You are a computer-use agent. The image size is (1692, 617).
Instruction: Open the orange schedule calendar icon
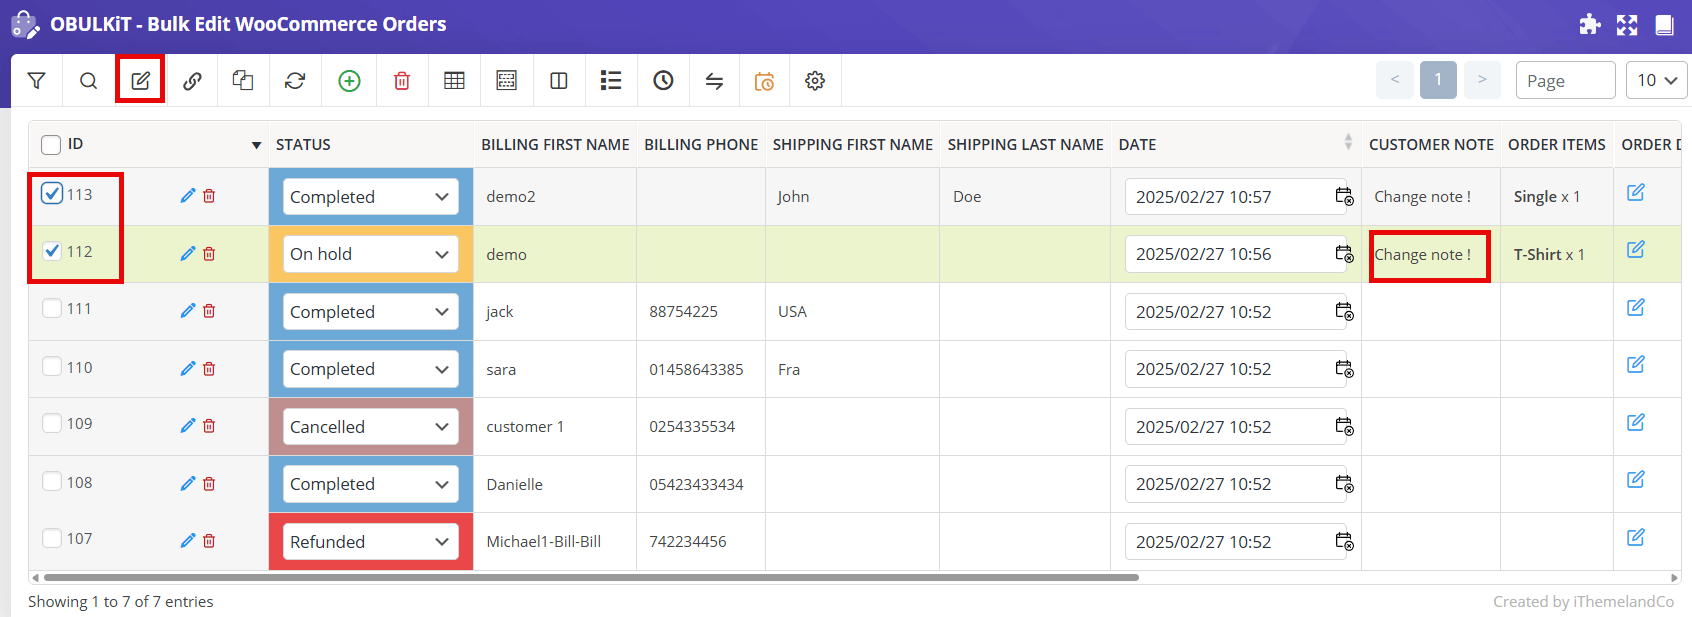tap(764, 81)
